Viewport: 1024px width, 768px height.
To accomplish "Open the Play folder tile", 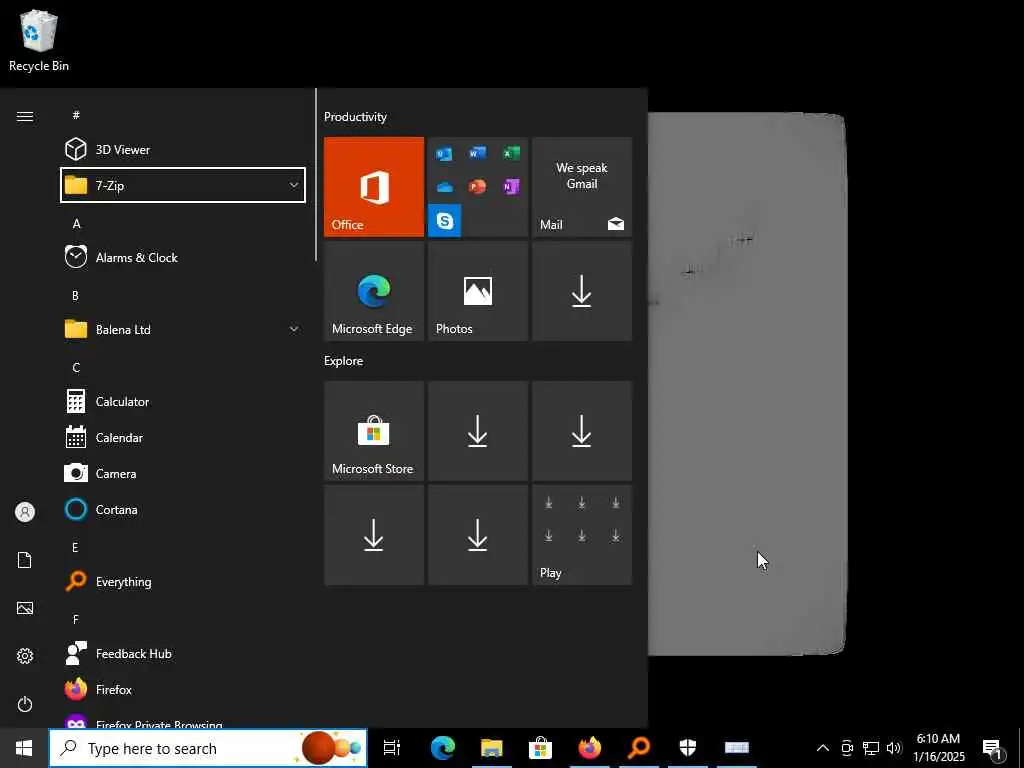I will 582,535.
